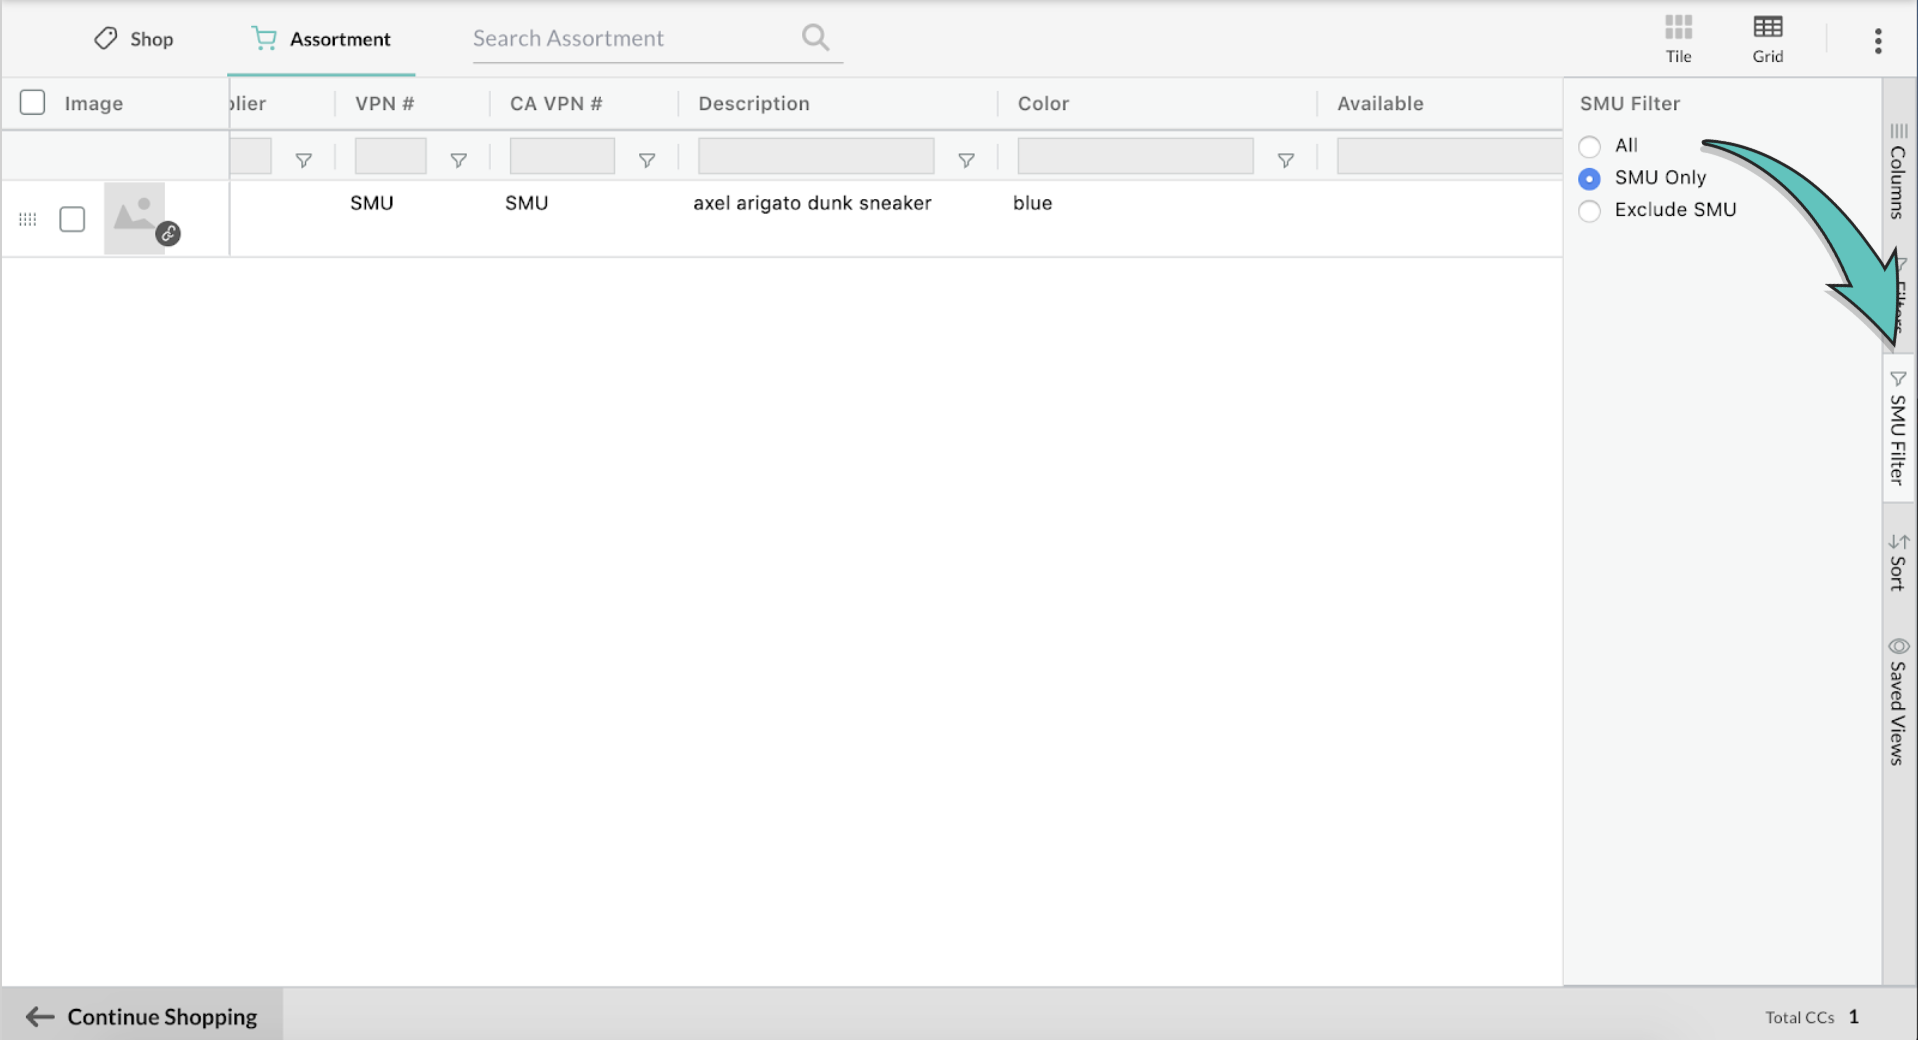This screenshot has width=1918, height=1040.
Task: Open the Assortment tab
Action: pos(321,39)
